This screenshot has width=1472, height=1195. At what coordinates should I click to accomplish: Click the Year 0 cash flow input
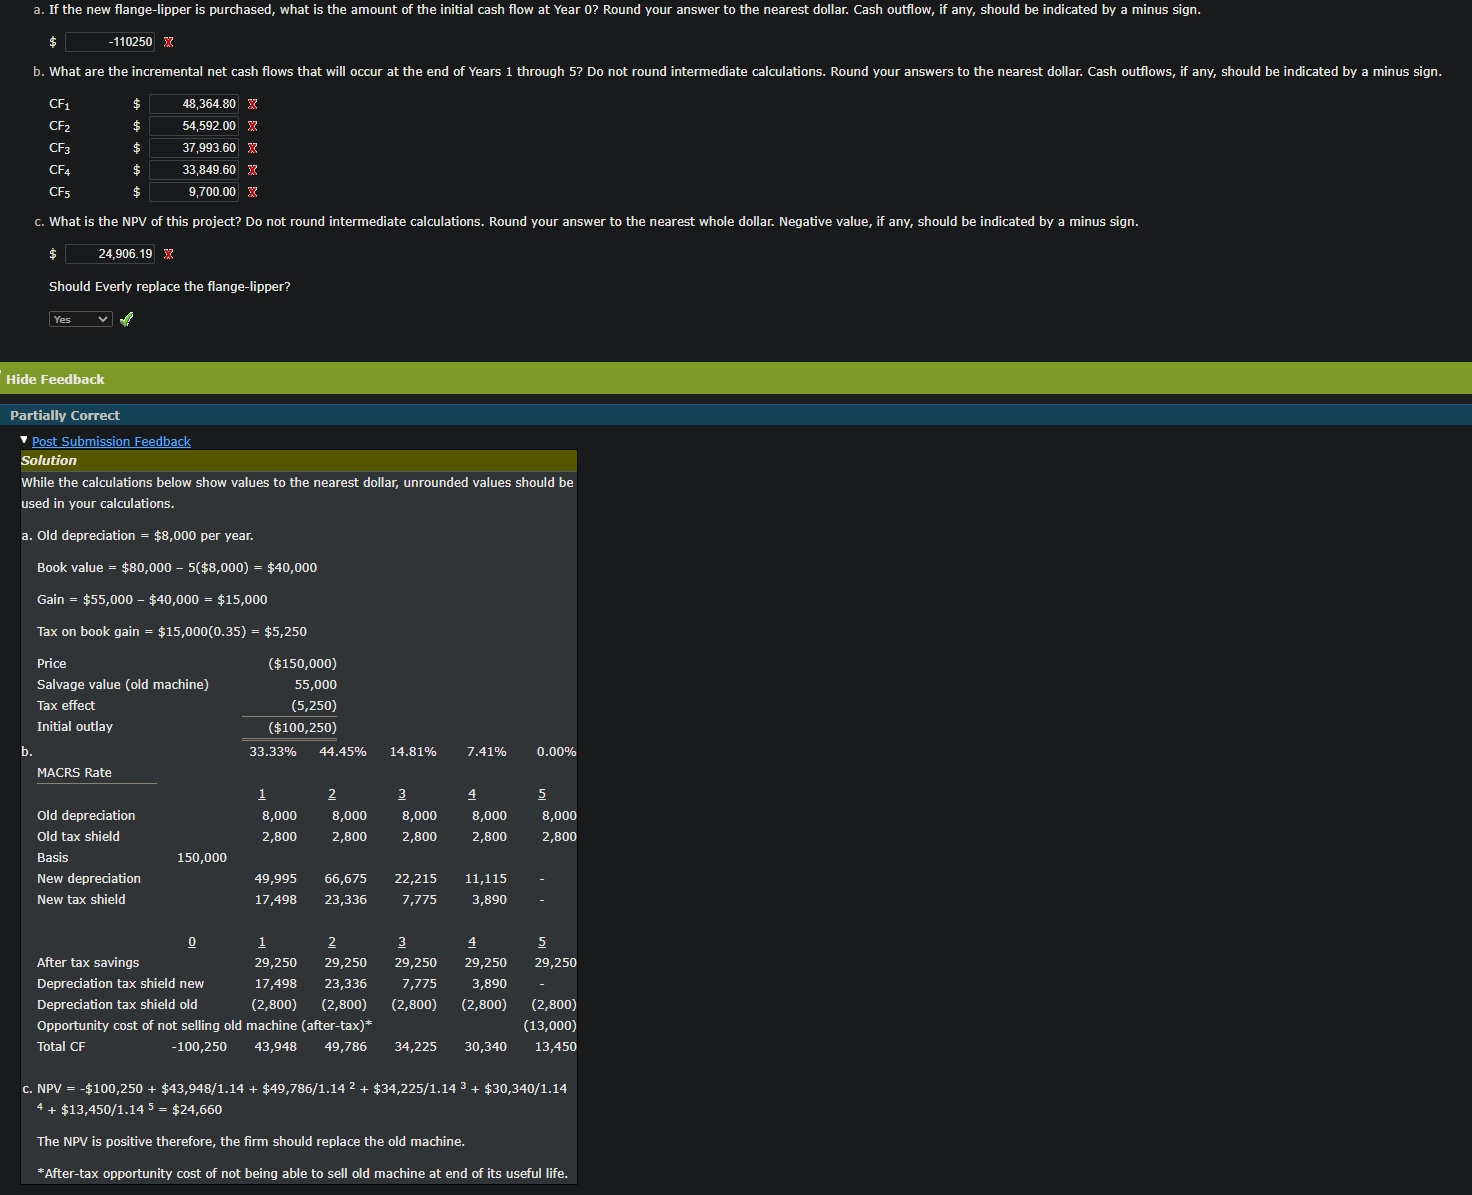tap(110, 42)
